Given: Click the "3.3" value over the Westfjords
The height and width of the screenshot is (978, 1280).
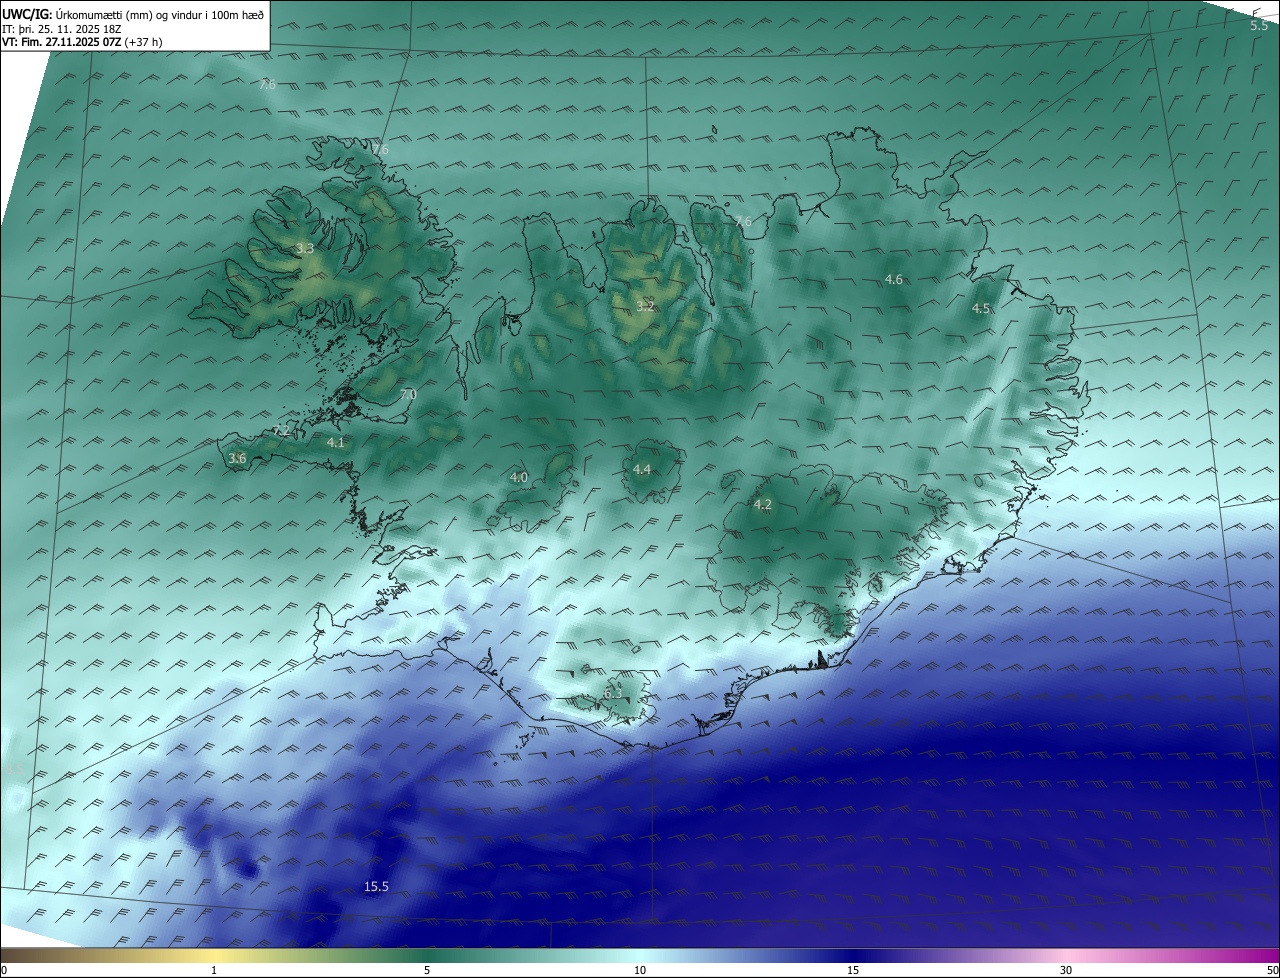Looking at the screenshot, I should 305,248.
